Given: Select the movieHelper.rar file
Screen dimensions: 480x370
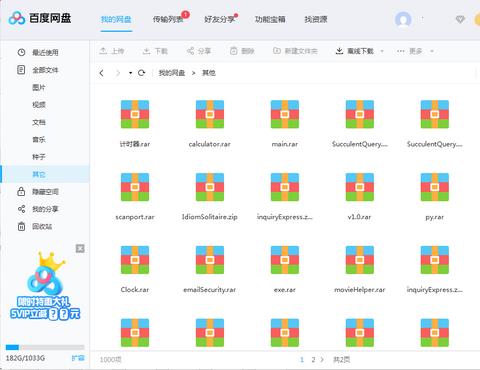Looking at the screenshot, I should tap(360, 269).
